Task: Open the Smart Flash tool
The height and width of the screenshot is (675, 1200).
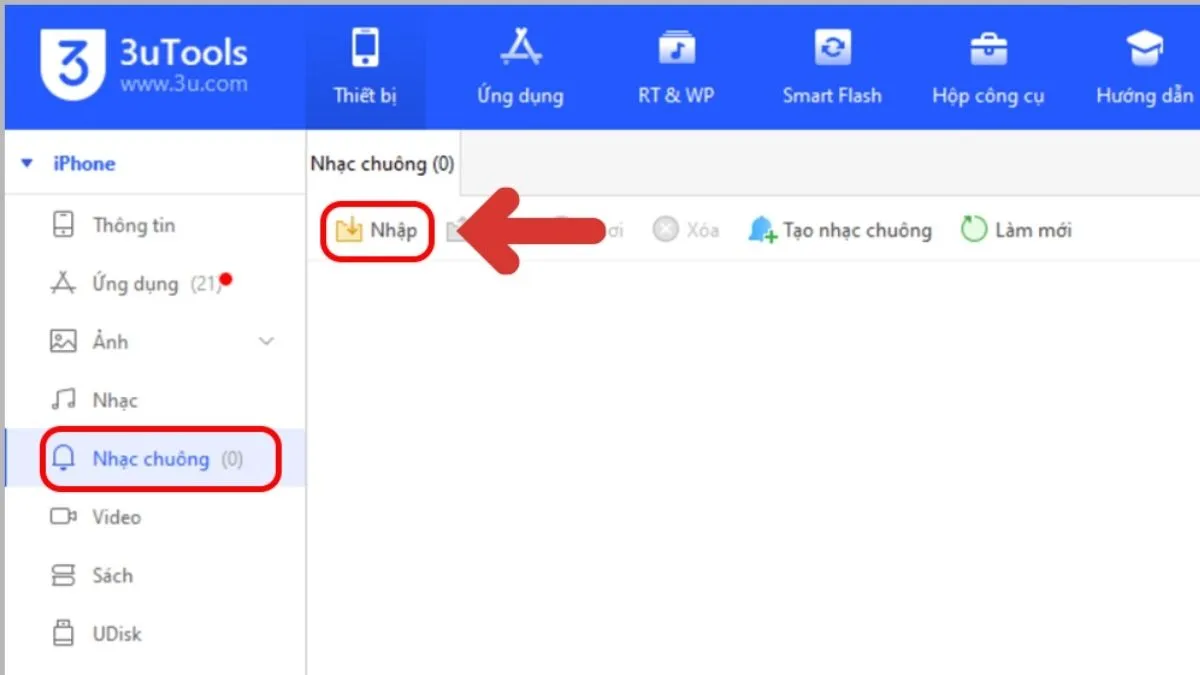Action: (832, 65)
